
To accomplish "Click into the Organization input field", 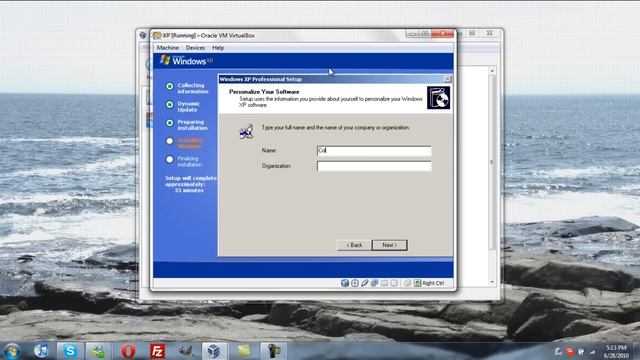I will (x=374, y=166).
